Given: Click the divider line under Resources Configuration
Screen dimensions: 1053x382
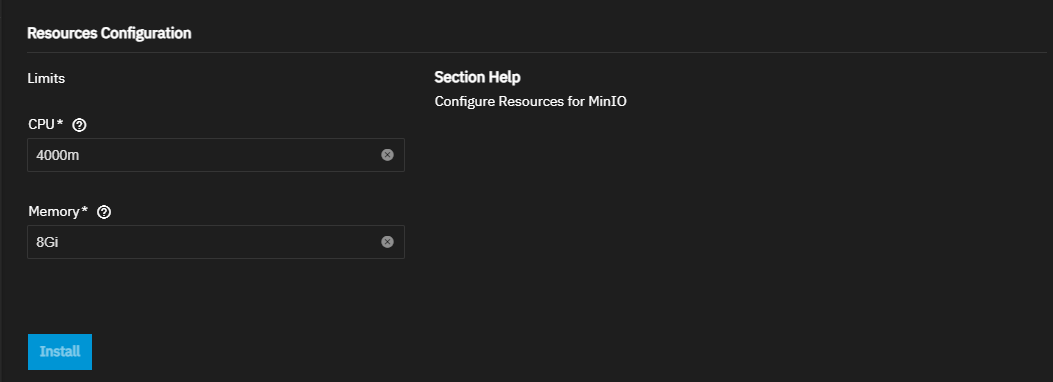Looking at the screenshot, I should click(x=537, y=52).
